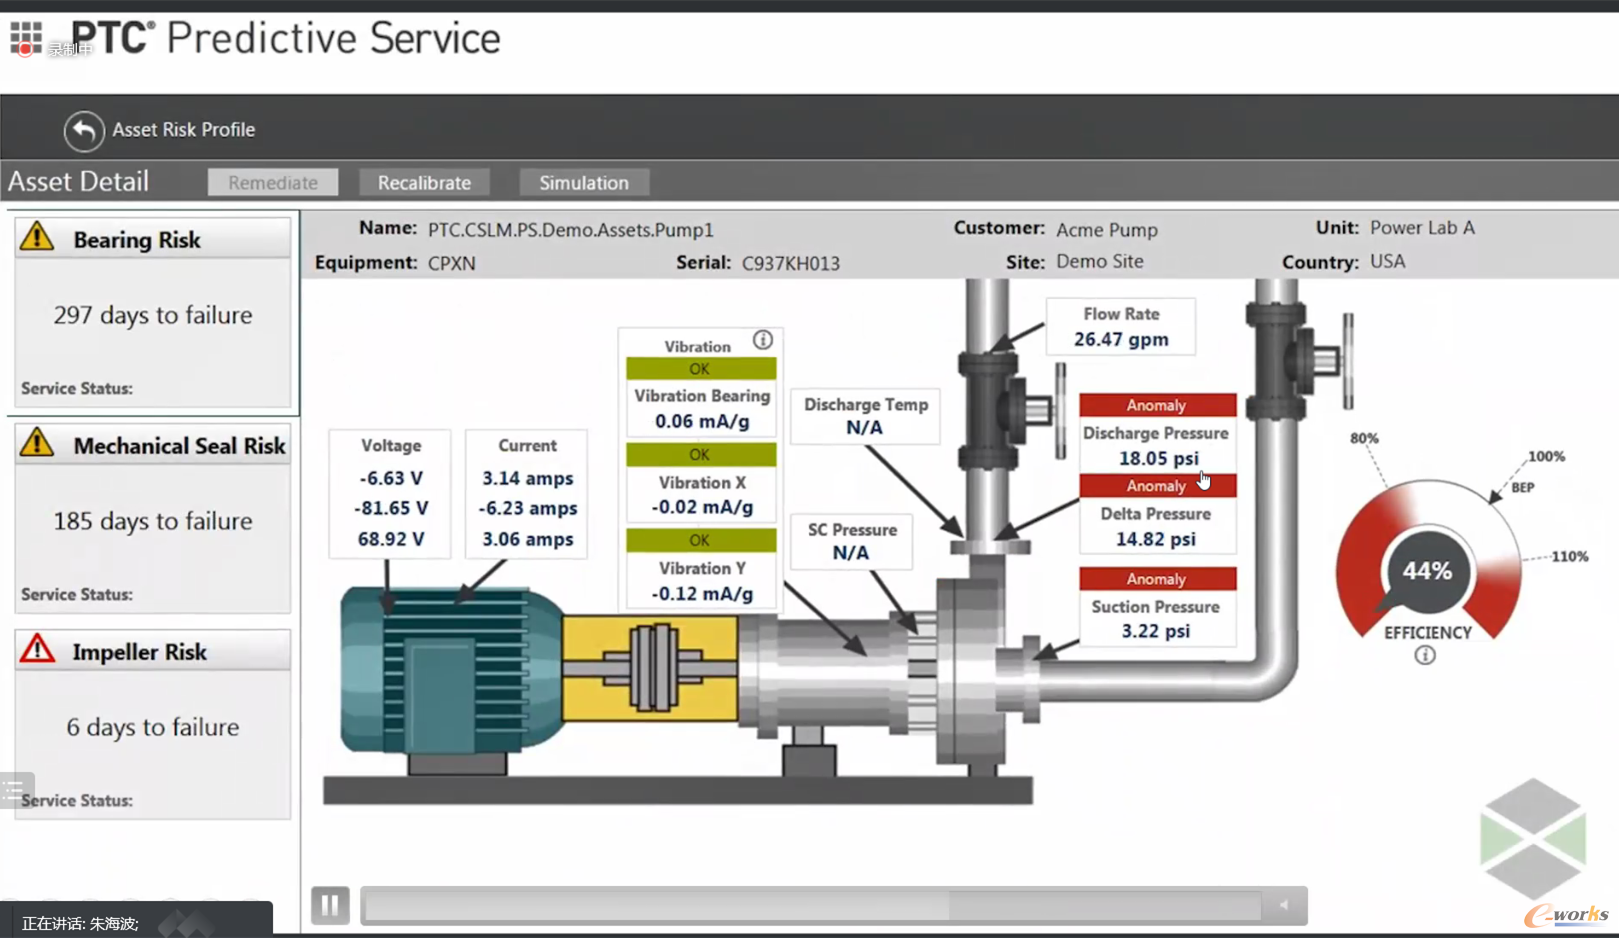
Task: Click the list icon at left edge
Action: pos(16,790)
